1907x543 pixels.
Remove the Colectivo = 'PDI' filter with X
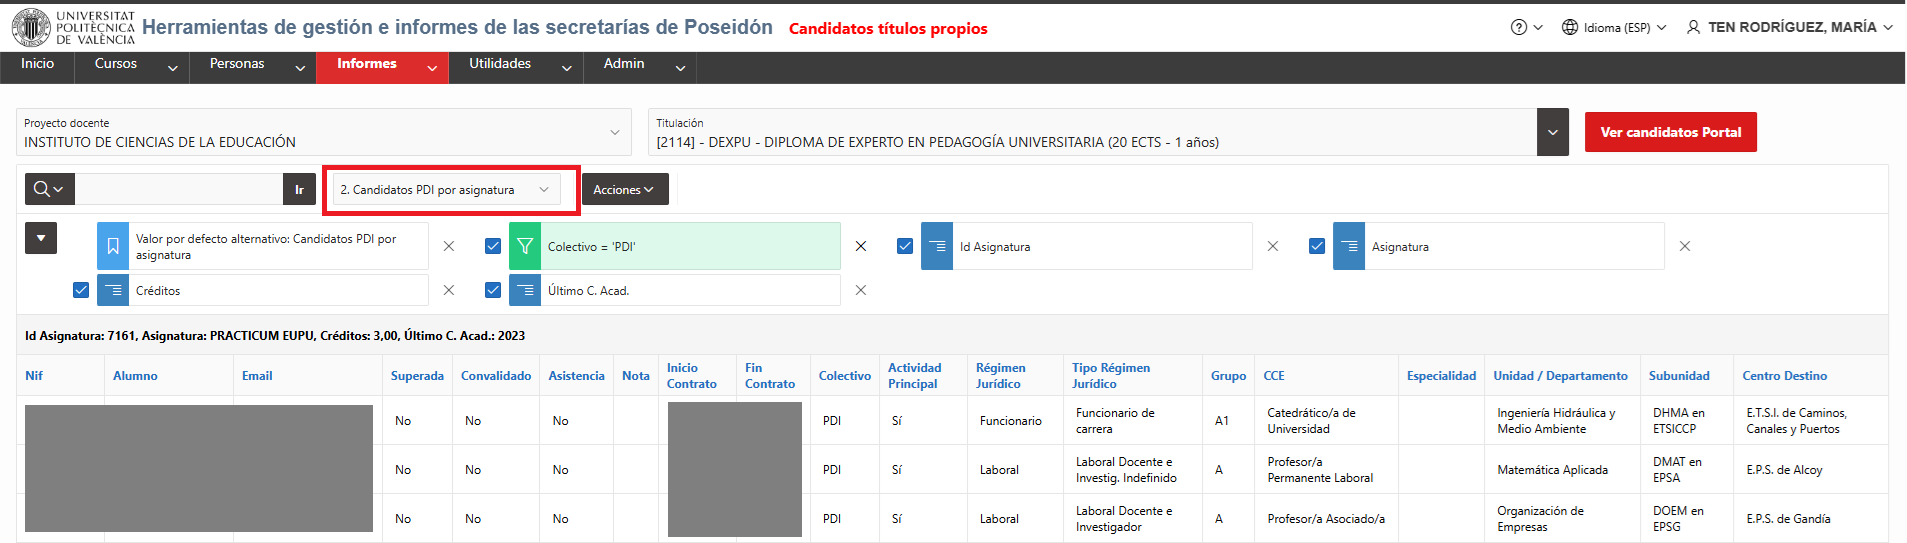[861, 246]
